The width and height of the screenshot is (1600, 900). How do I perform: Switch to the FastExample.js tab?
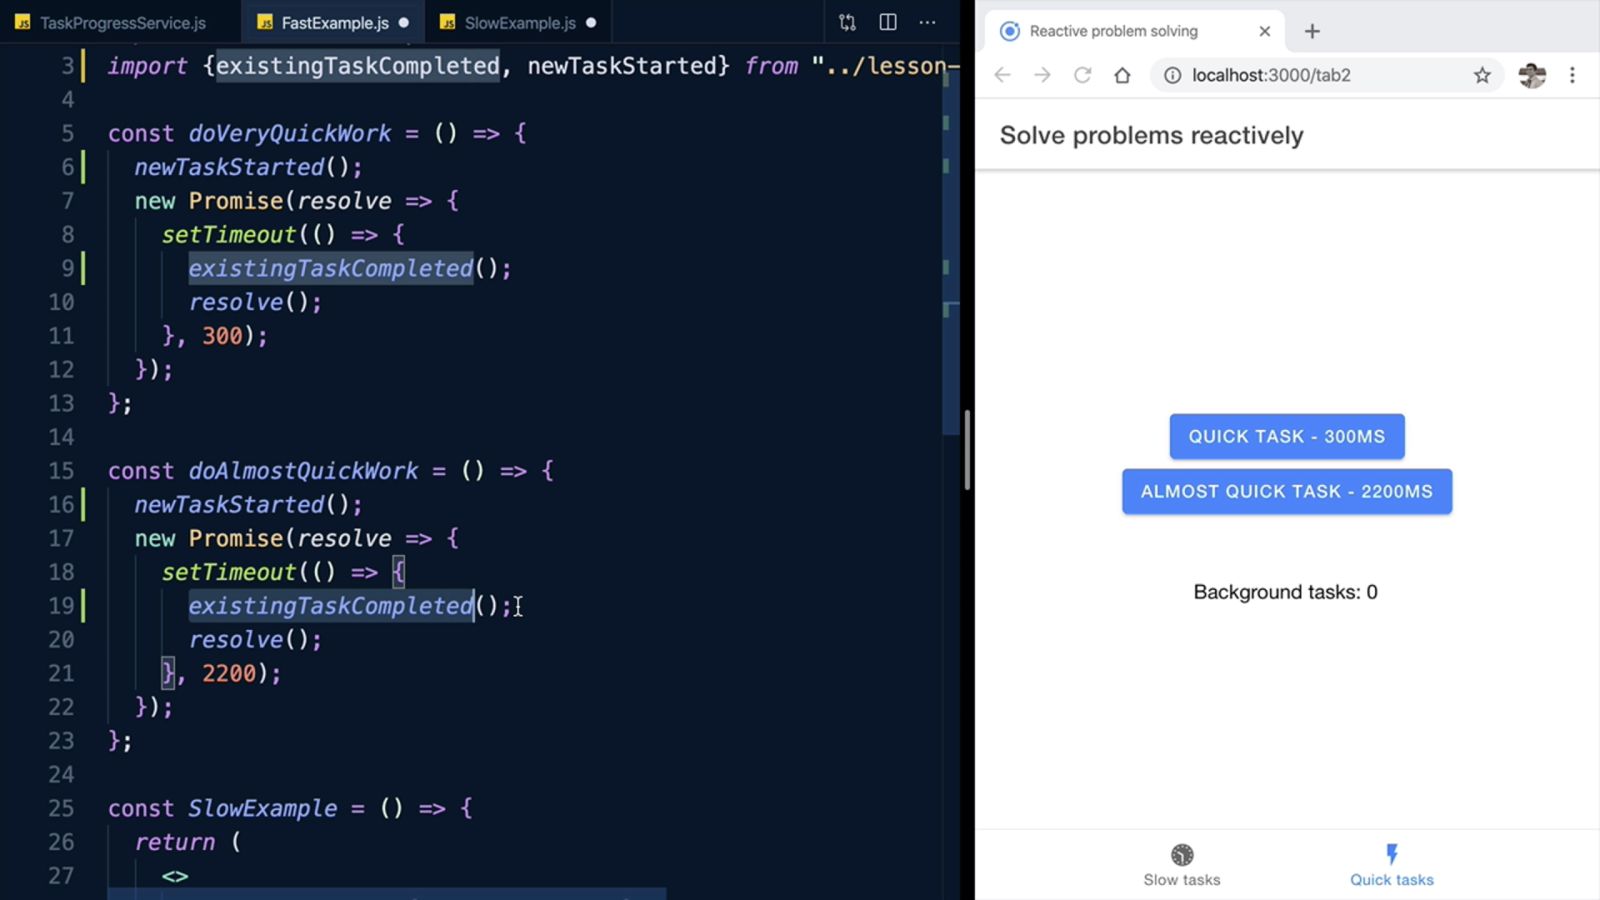pos(334,22)
